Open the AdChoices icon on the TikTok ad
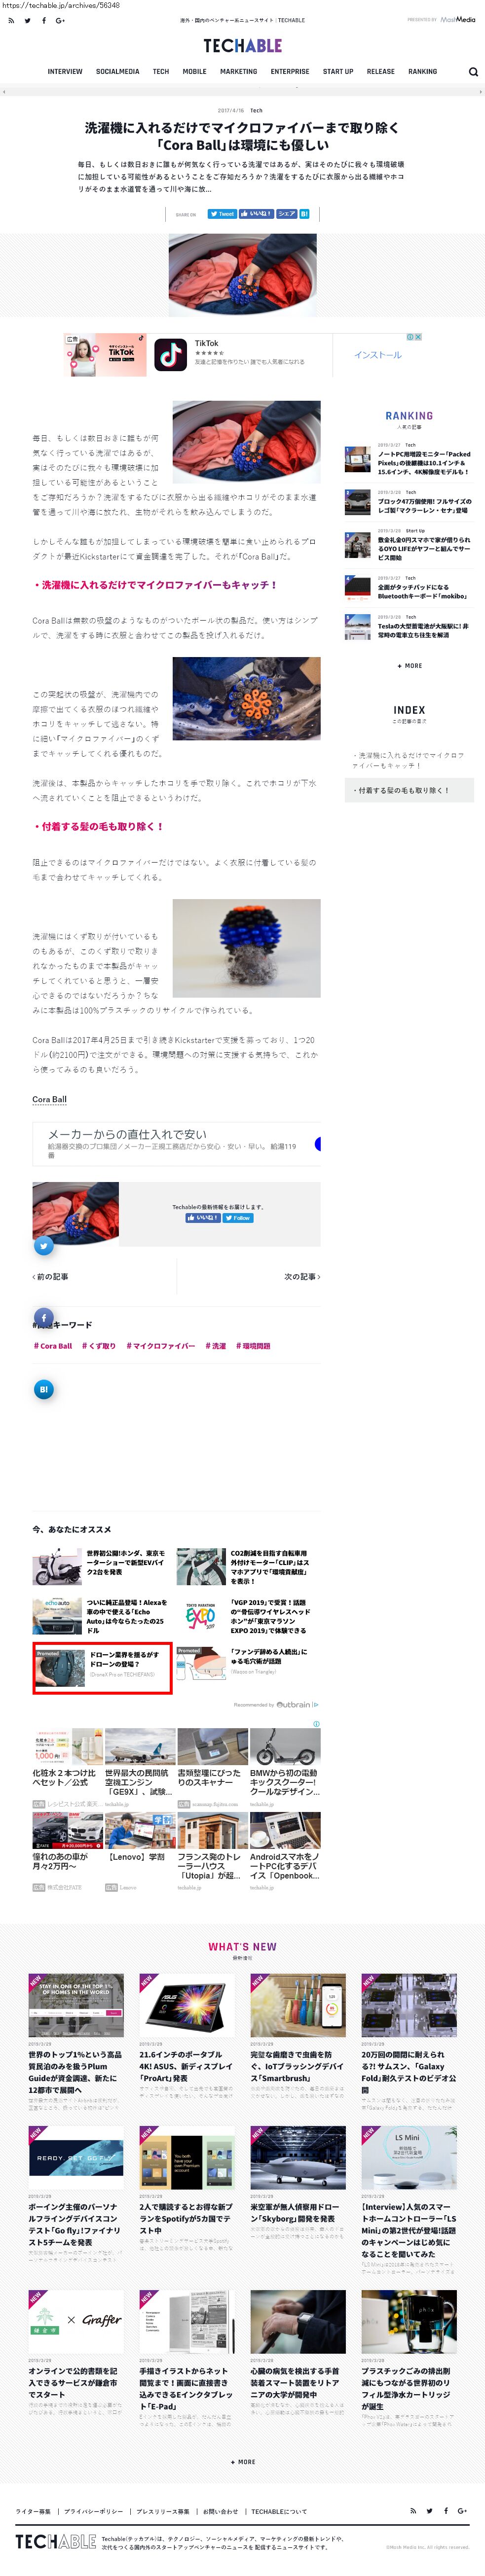485x2576 pixels. tap(418, 337)
